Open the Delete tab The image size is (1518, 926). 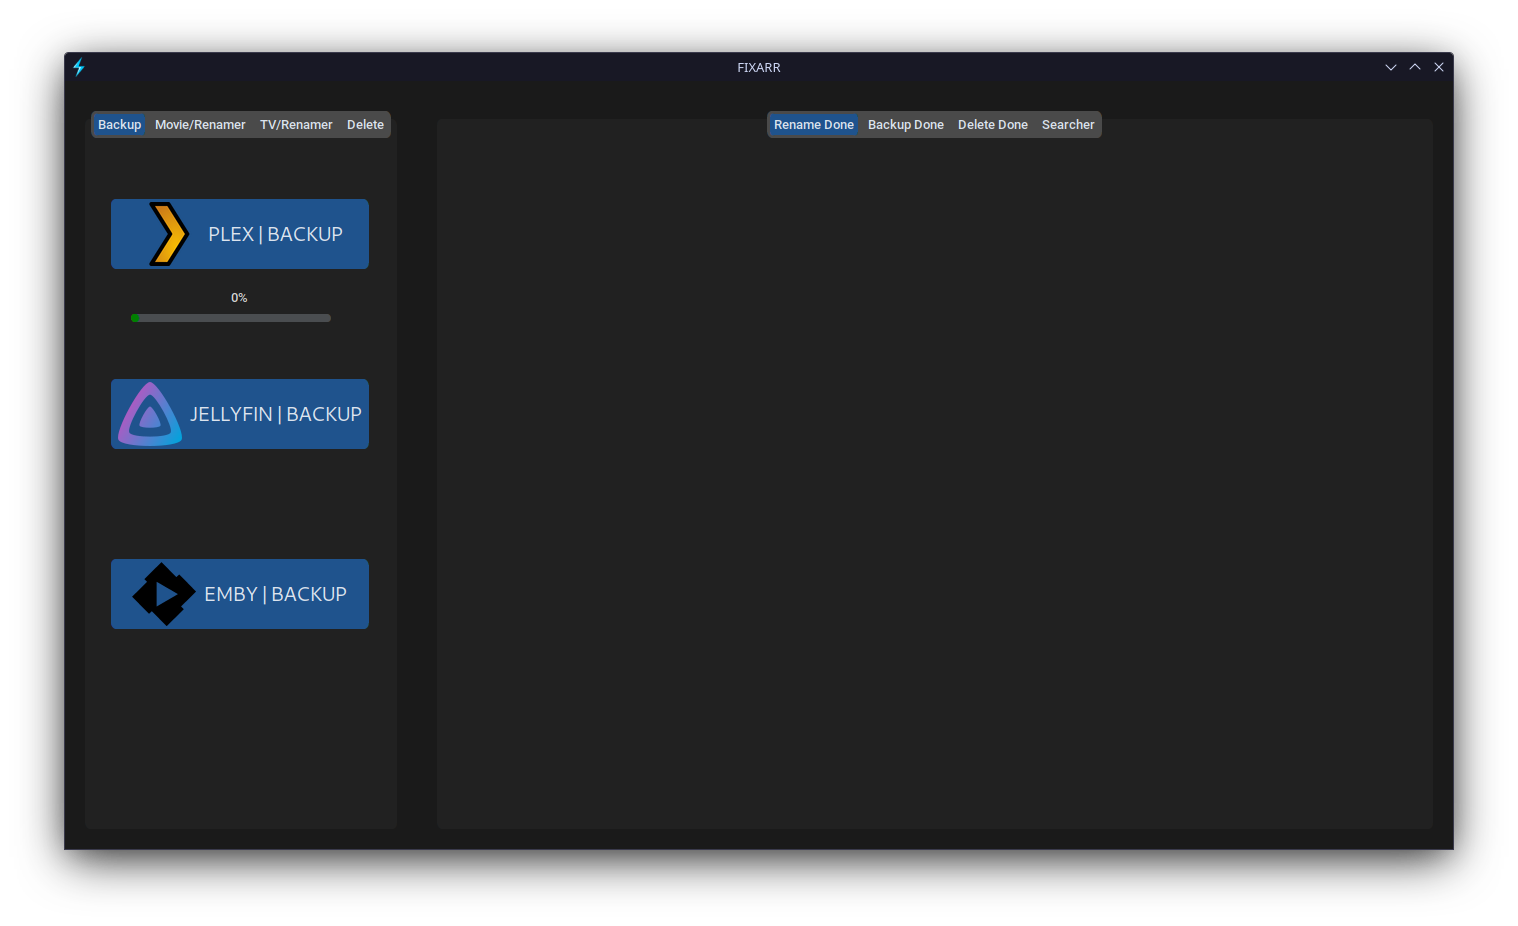pos(365,125)
